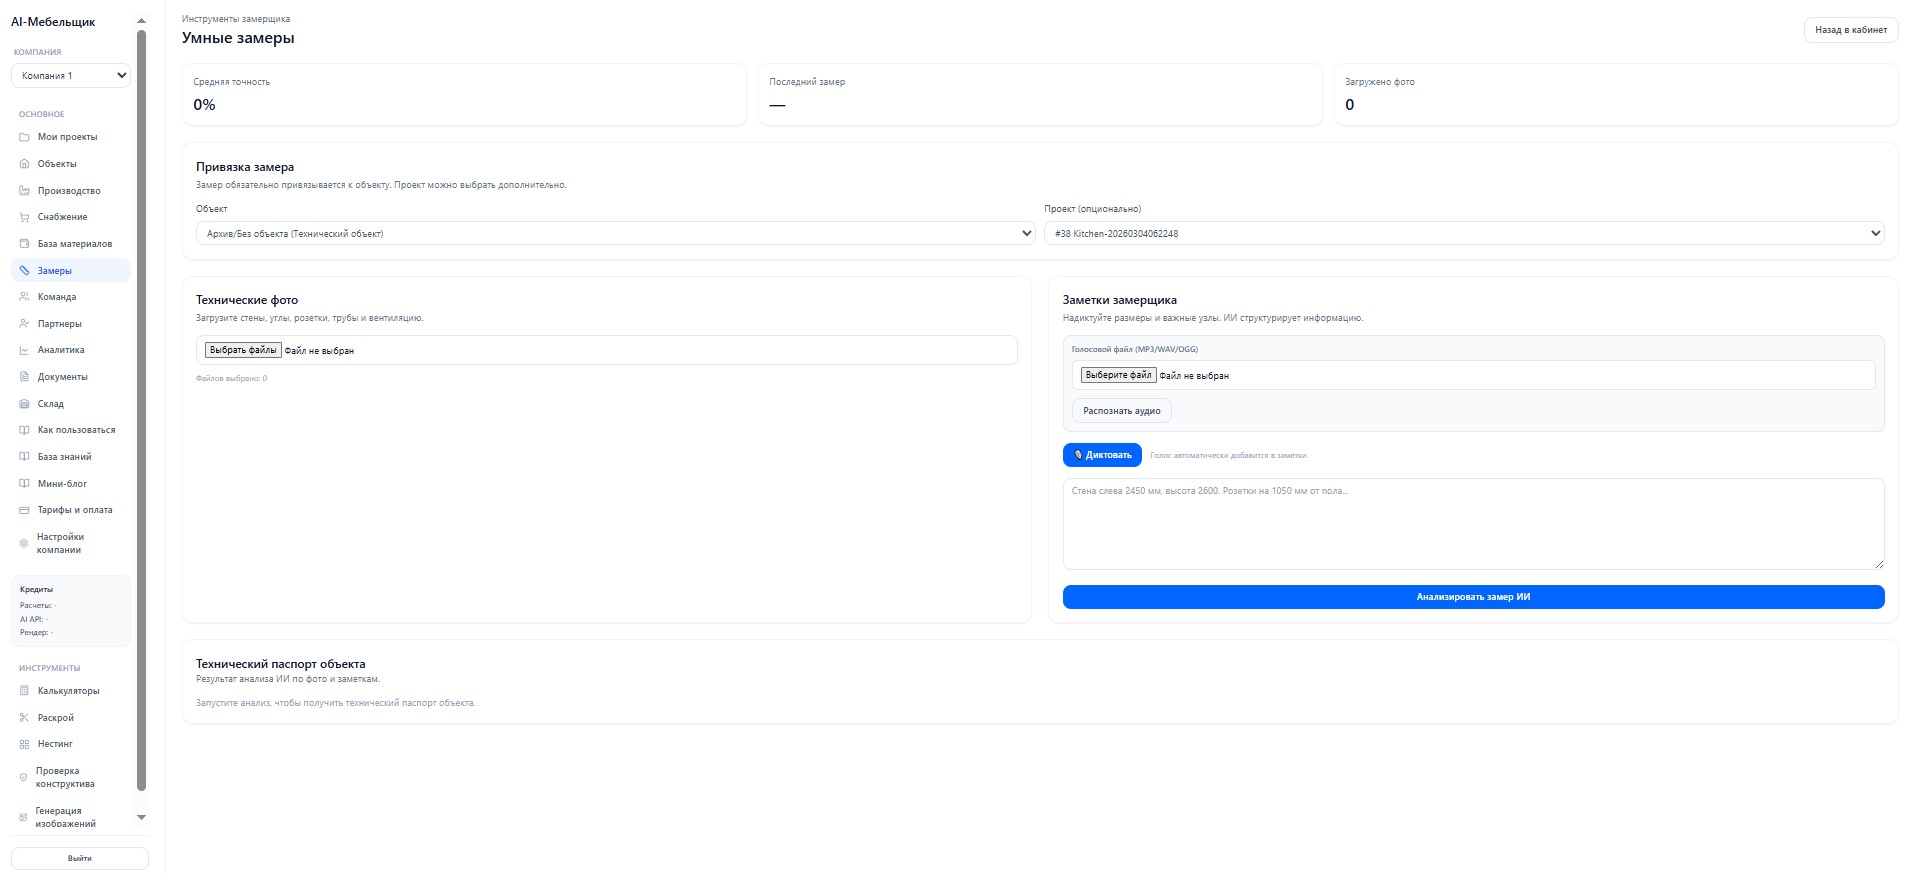1906x877 pixels.
Task: Click the Анализировать замер ИИ button
Action: [x=1472, y=597]
